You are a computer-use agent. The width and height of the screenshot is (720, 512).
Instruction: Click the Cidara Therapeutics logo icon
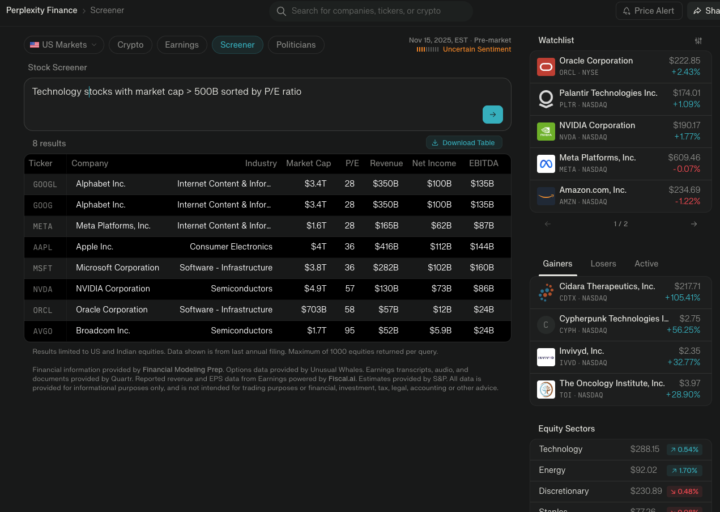pos(546,293)
